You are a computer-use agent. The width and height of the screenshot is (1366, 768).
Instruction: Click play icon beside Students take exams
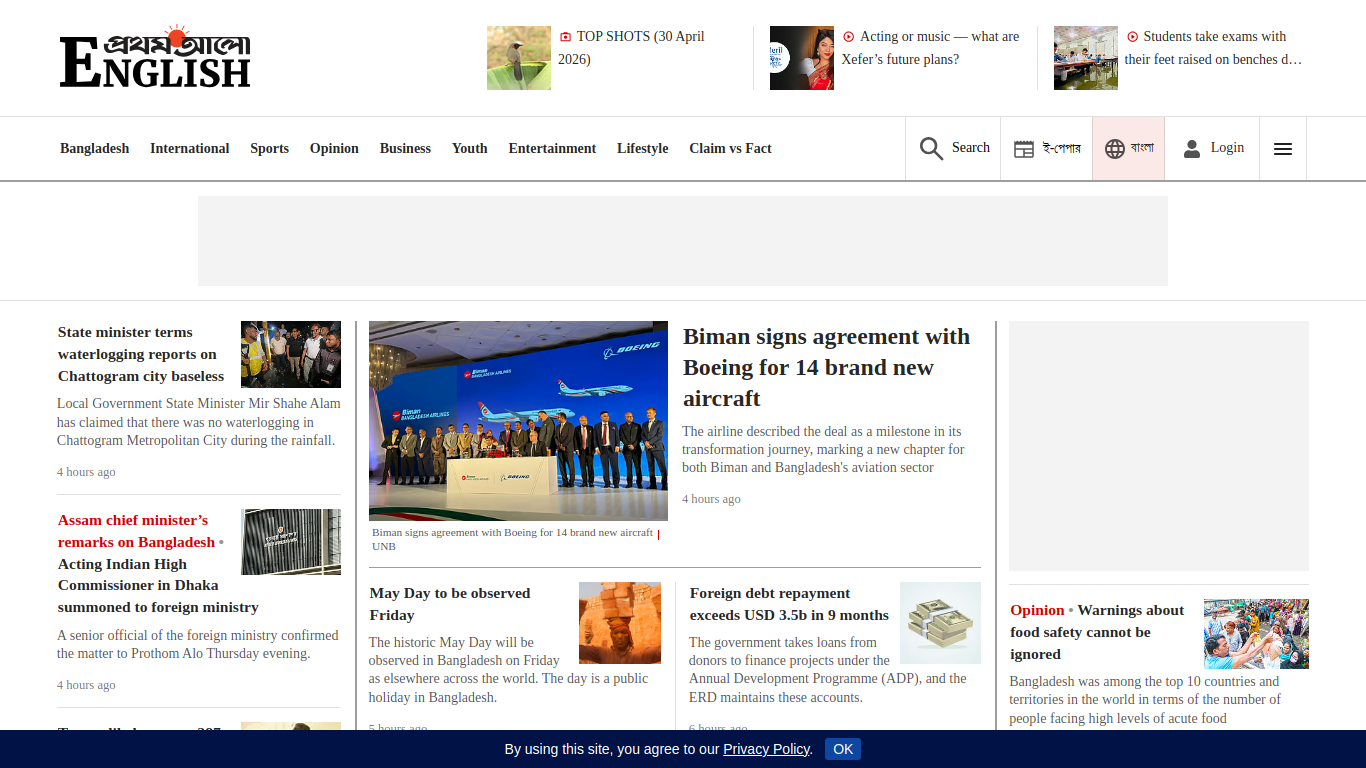click(1132, 37)
